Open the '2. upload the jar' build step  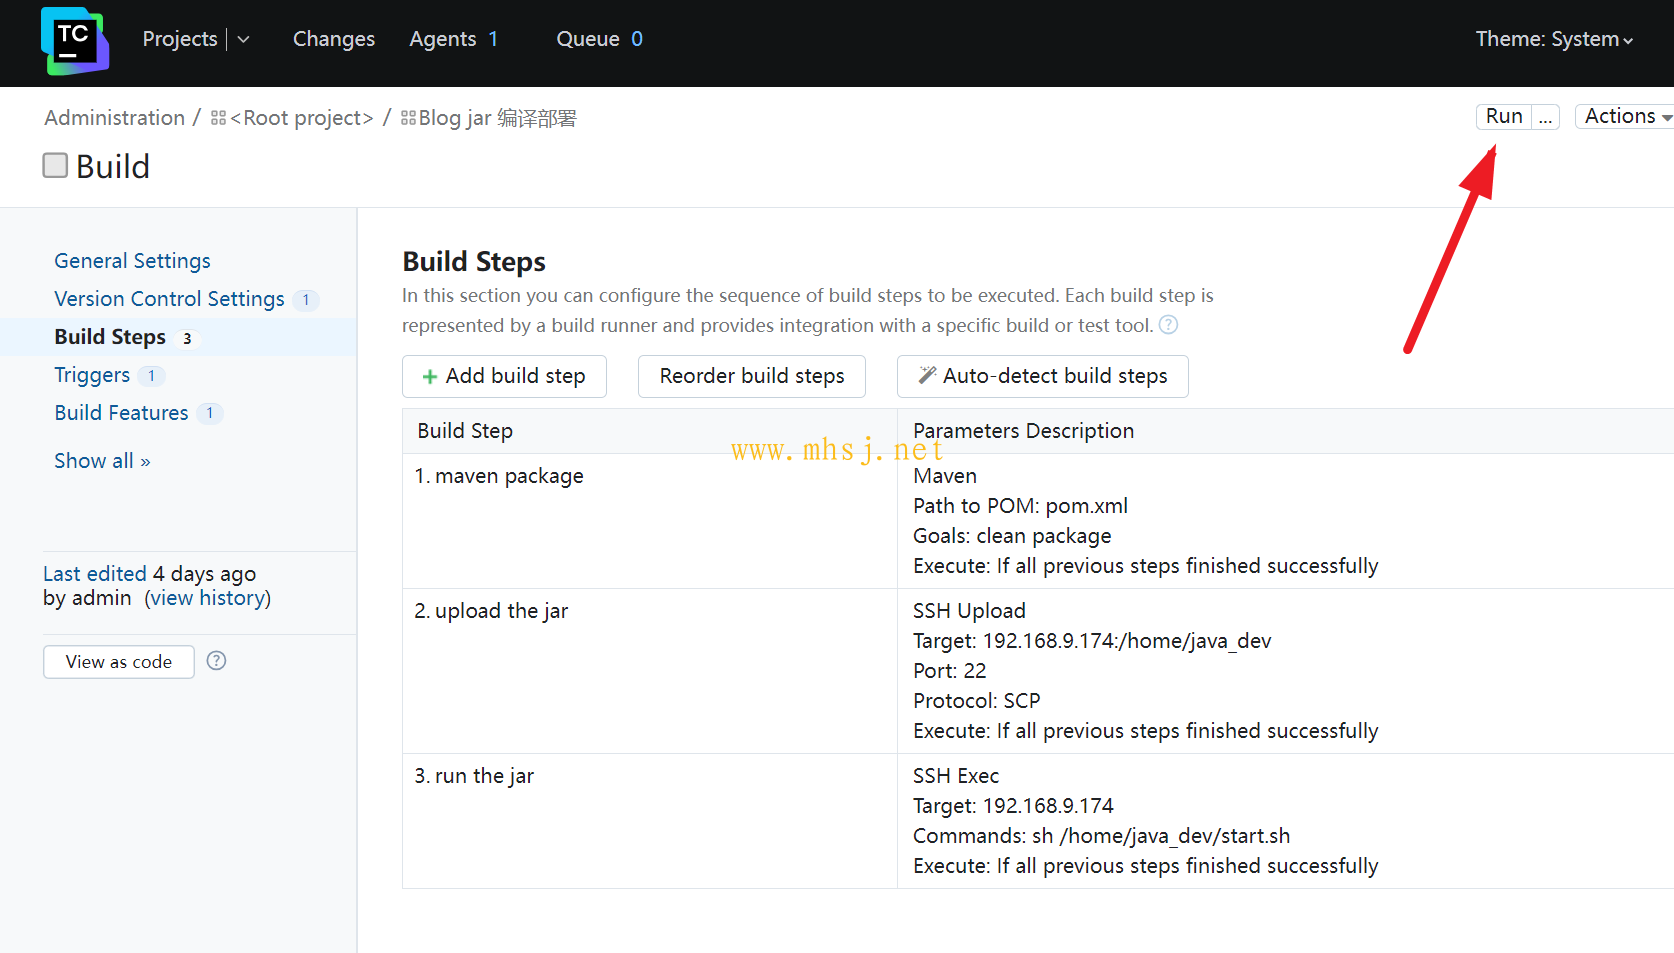point(491,611)
